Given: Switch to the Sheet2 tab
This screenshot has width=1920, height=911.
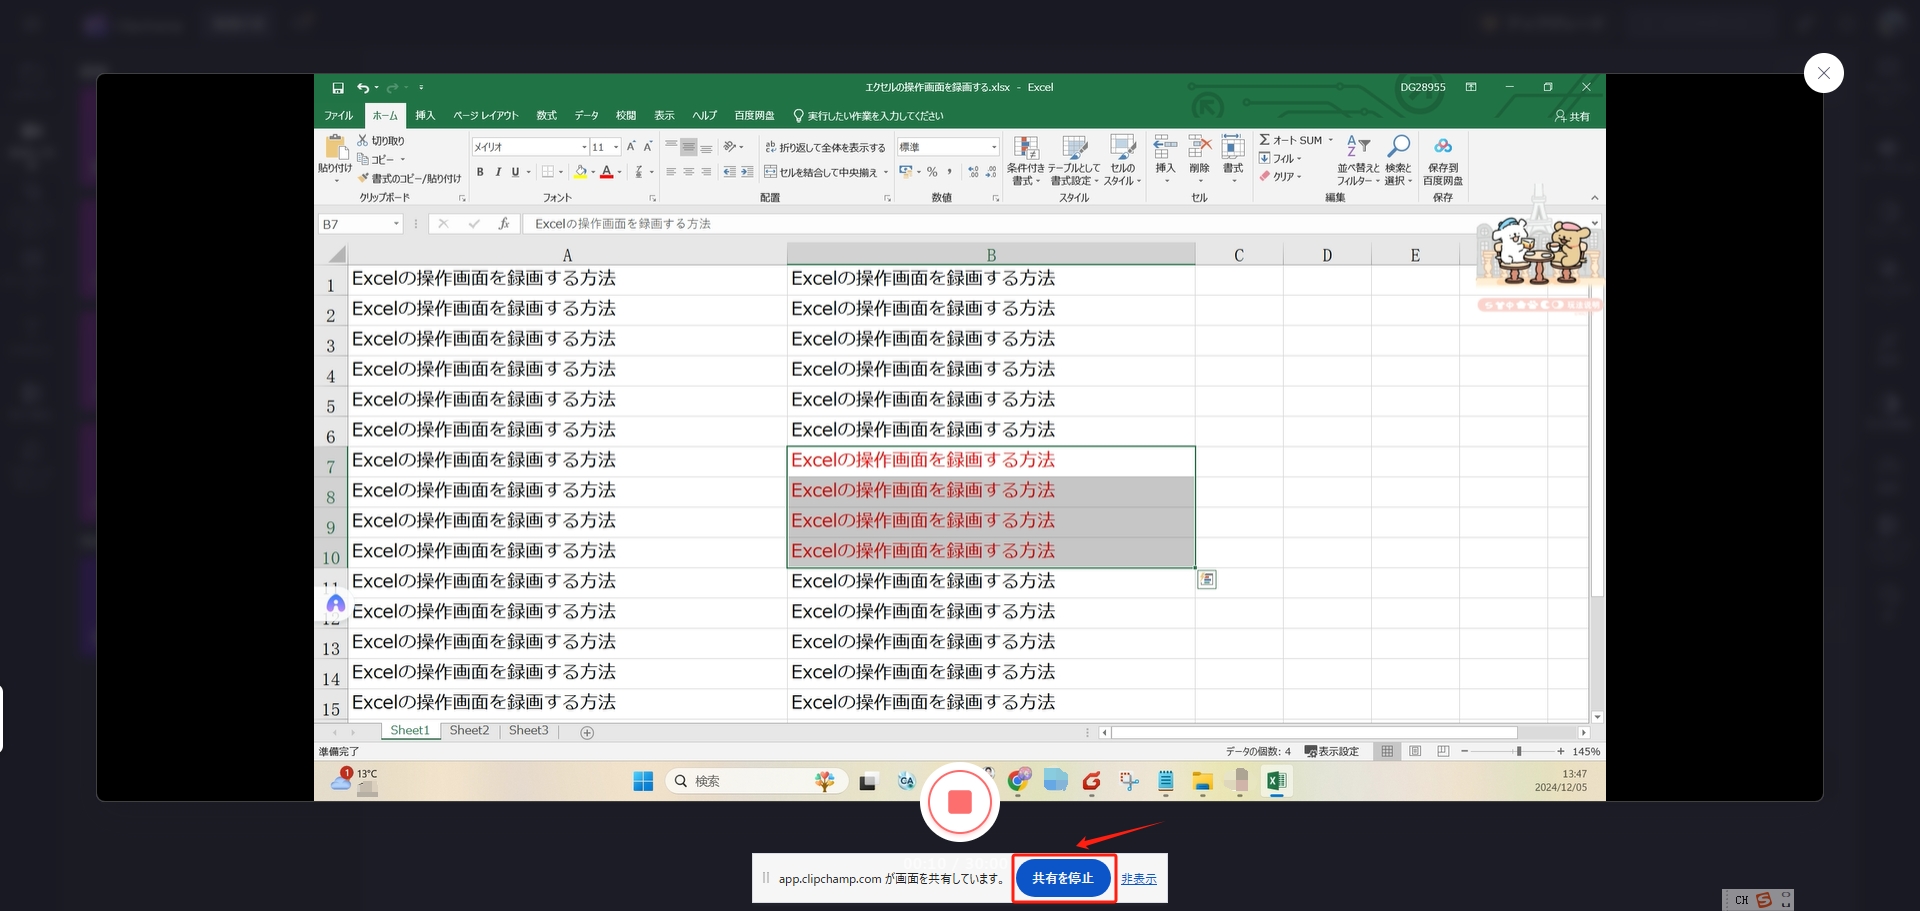Looking at the screenshot, I should tap(469, 731).
